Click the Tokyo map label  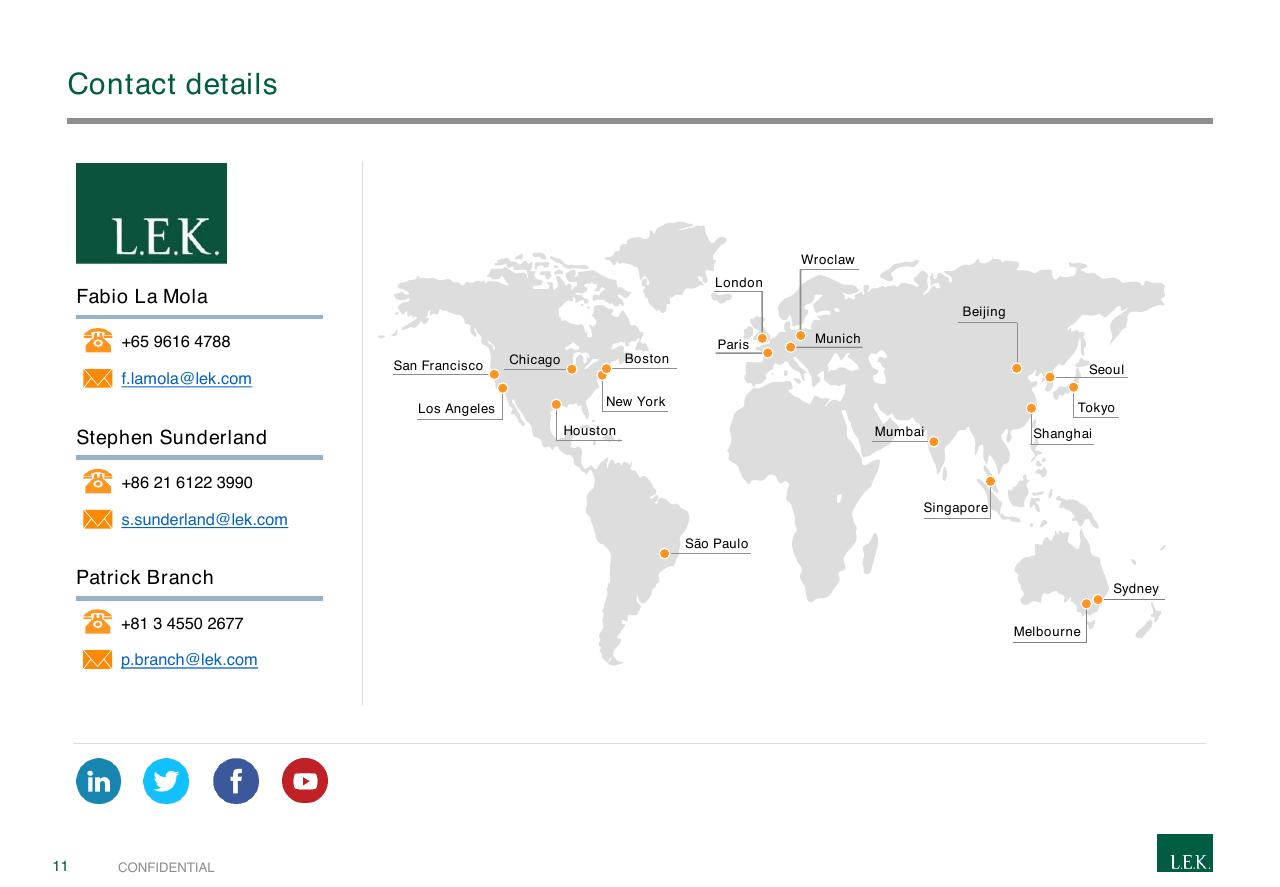pyautogui.click(x=1096, y=407)
